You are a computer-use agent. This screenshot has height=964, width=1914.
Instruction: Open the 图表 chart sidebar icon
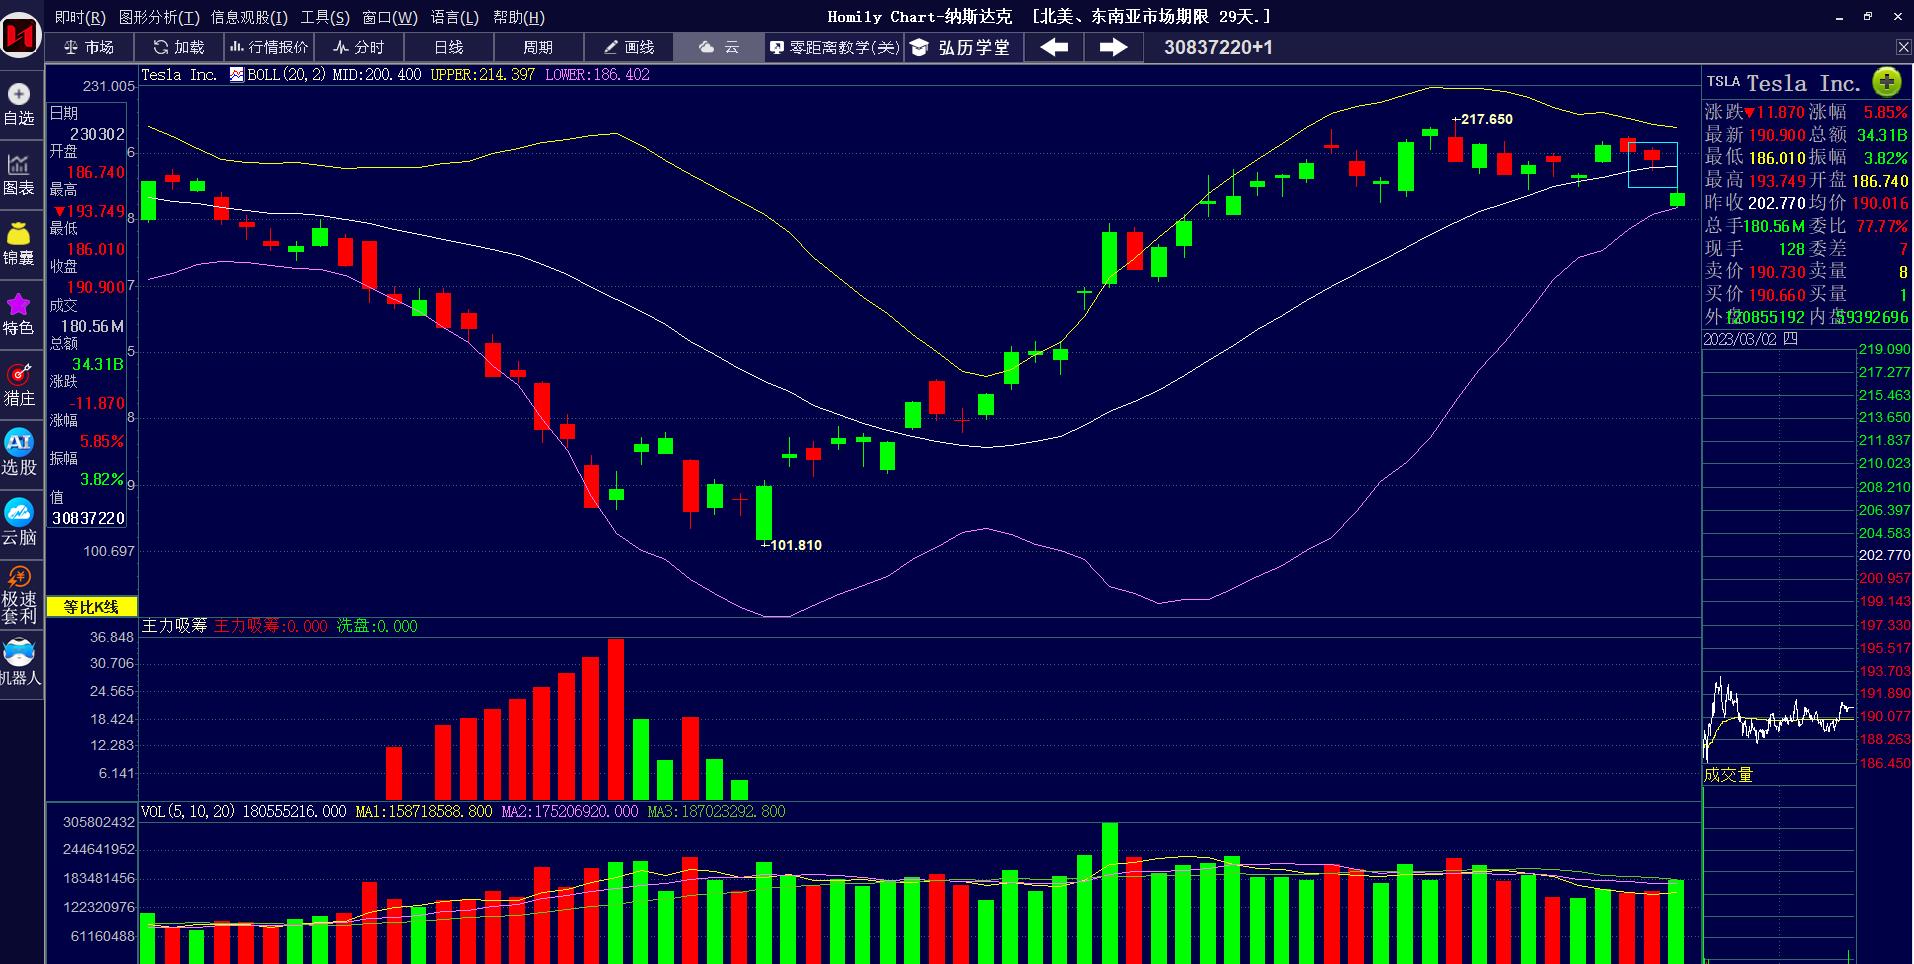[x=19, y=175]
